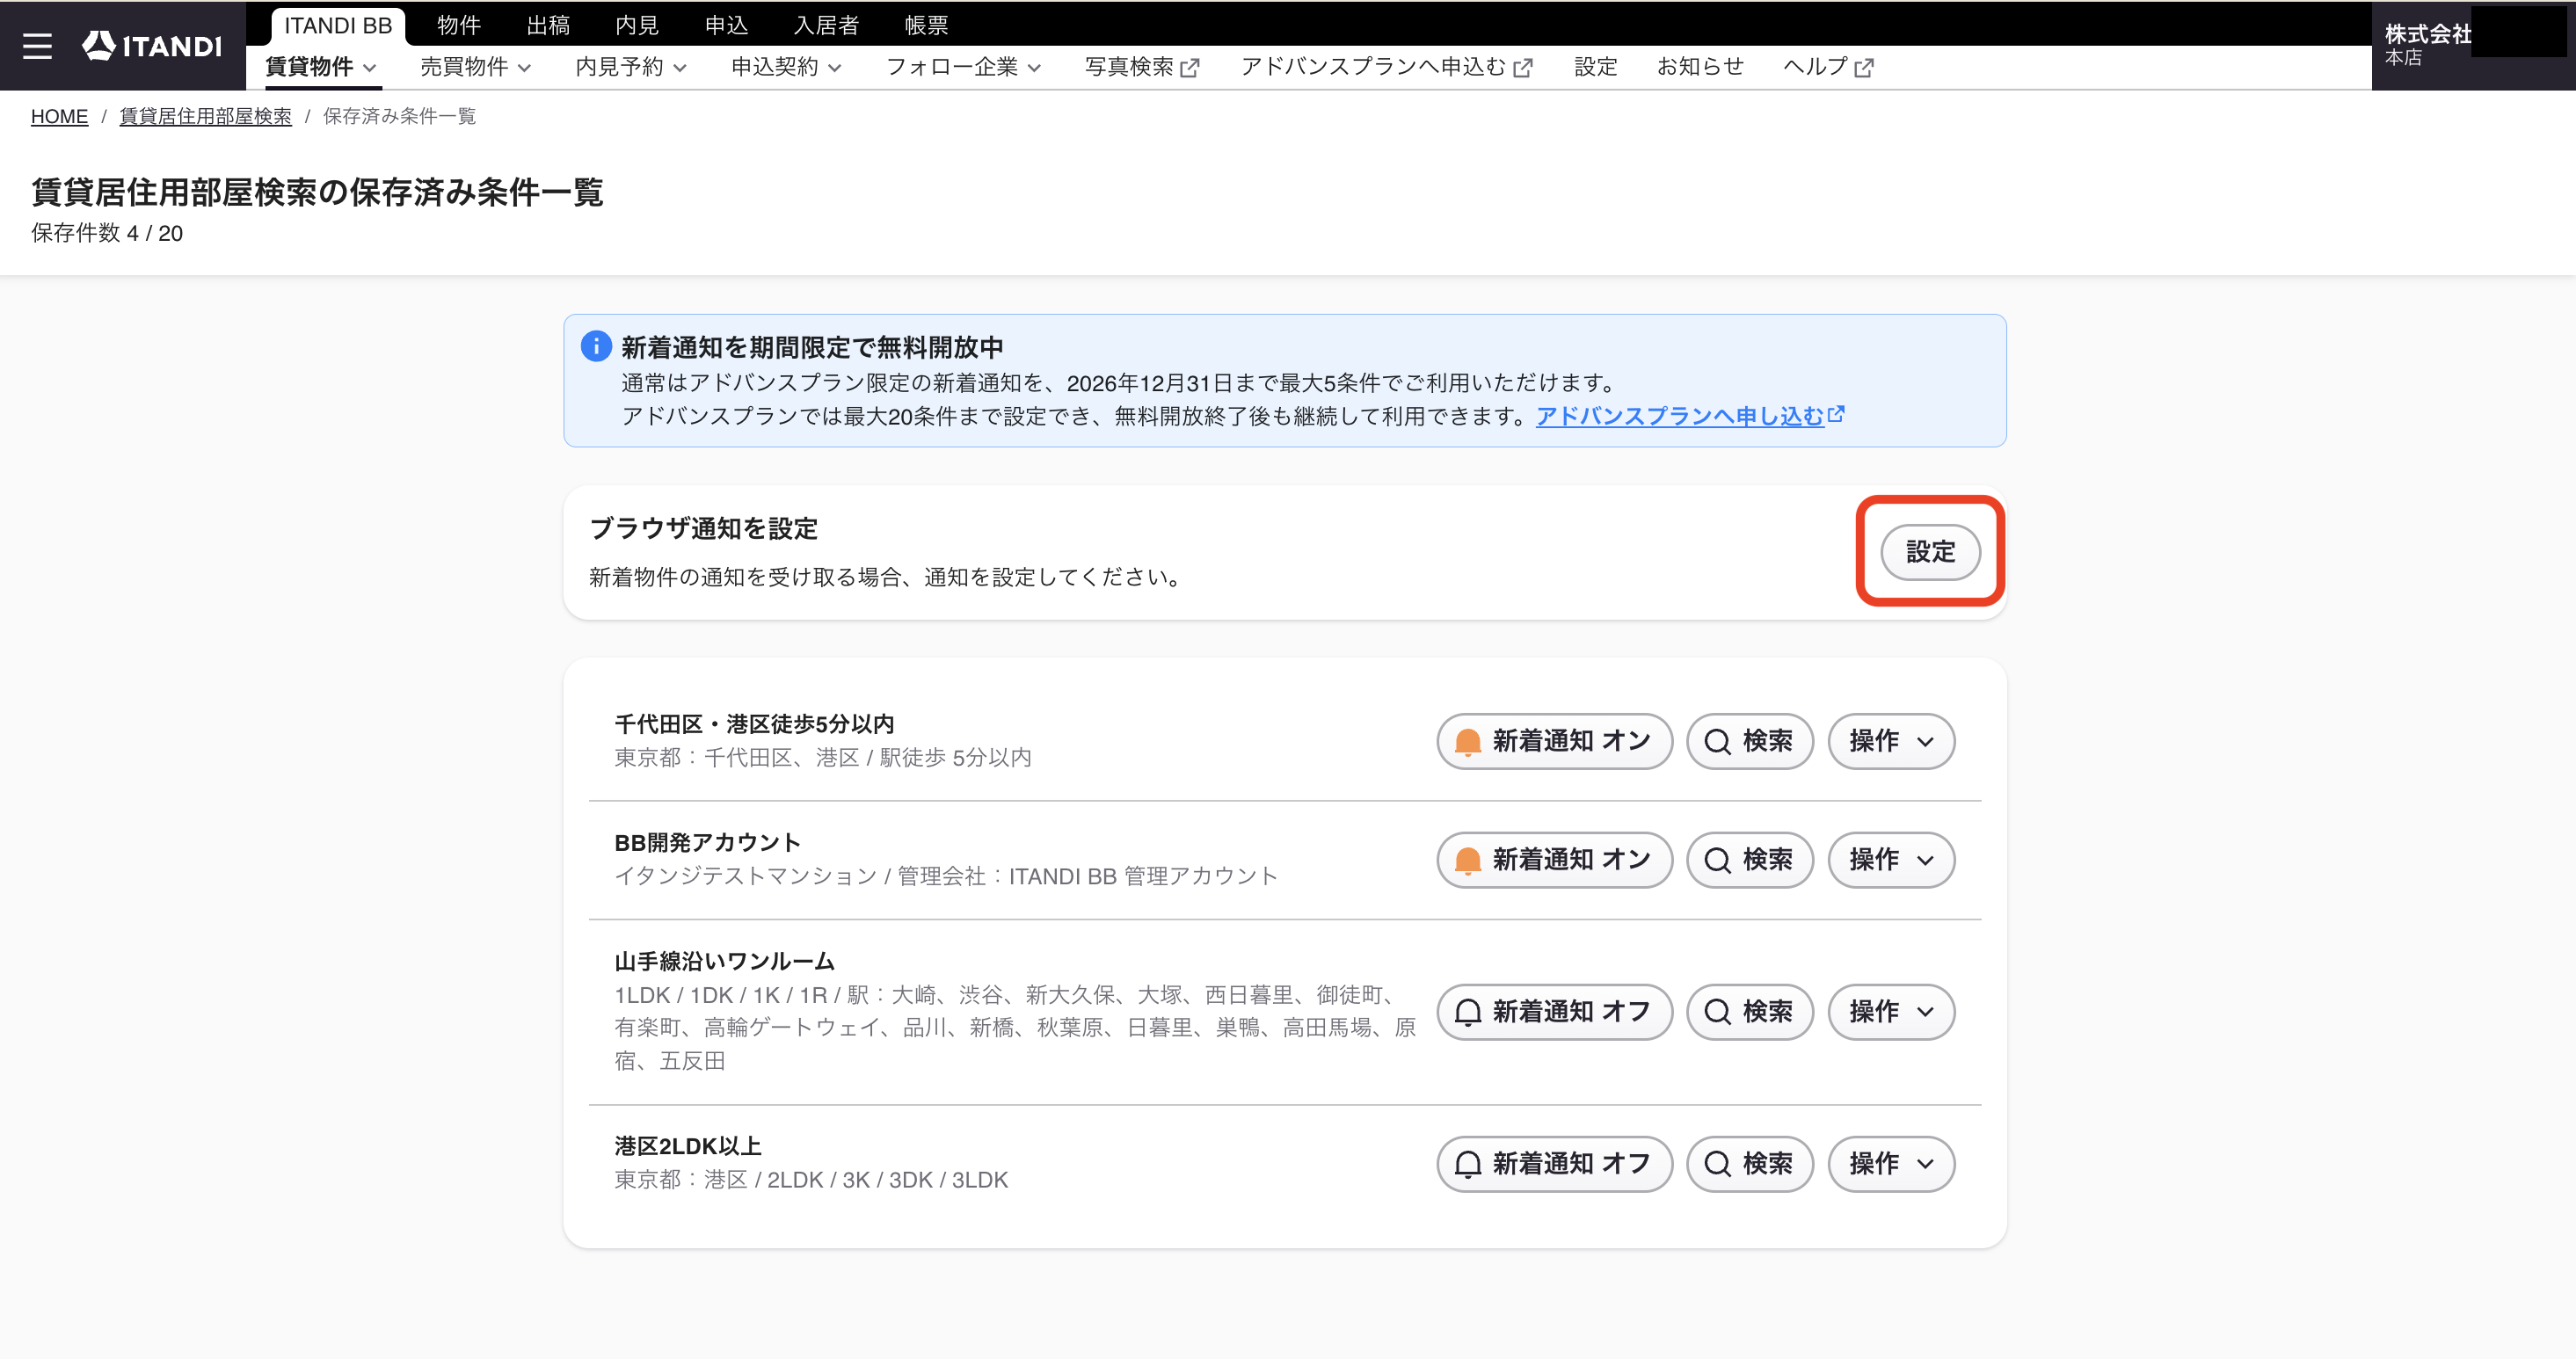Click magnifier search icon for 港区2LDK以上
This screenshot has height=1359, width=2576.
pyautogui.click(x=1717, y=1164)
